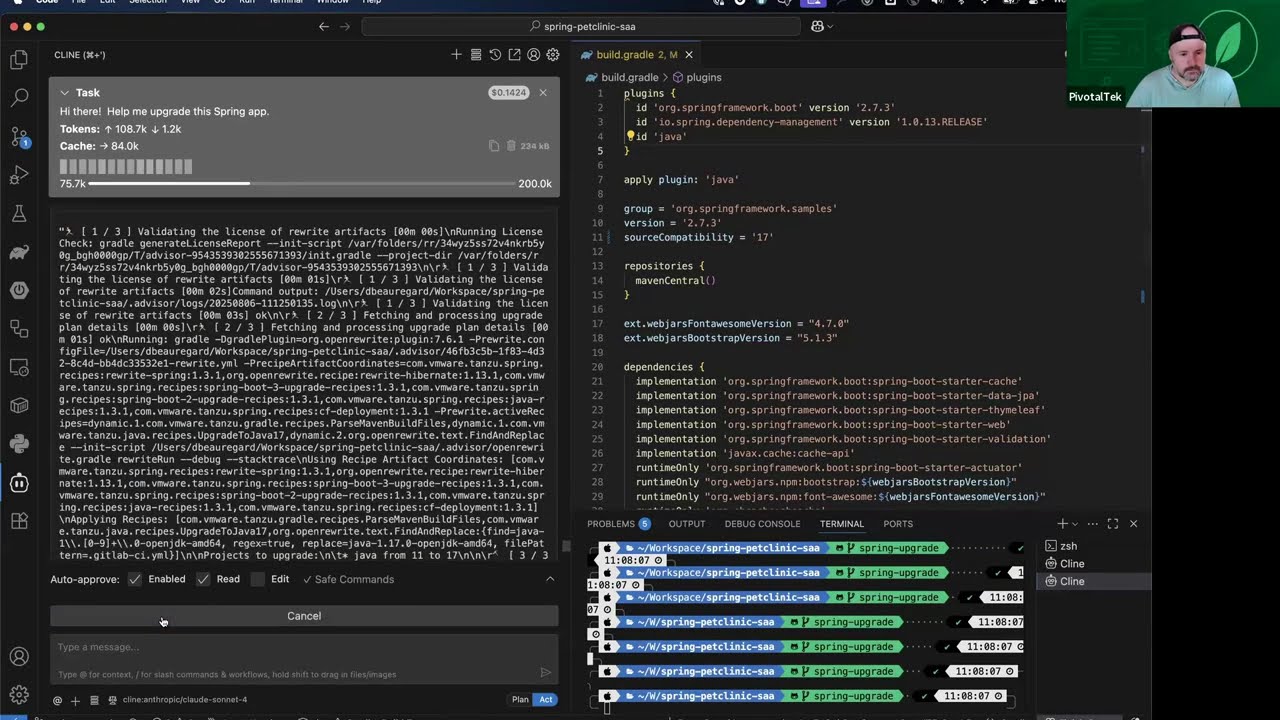Open the Explorer view in activity bar

click(19, 60)
